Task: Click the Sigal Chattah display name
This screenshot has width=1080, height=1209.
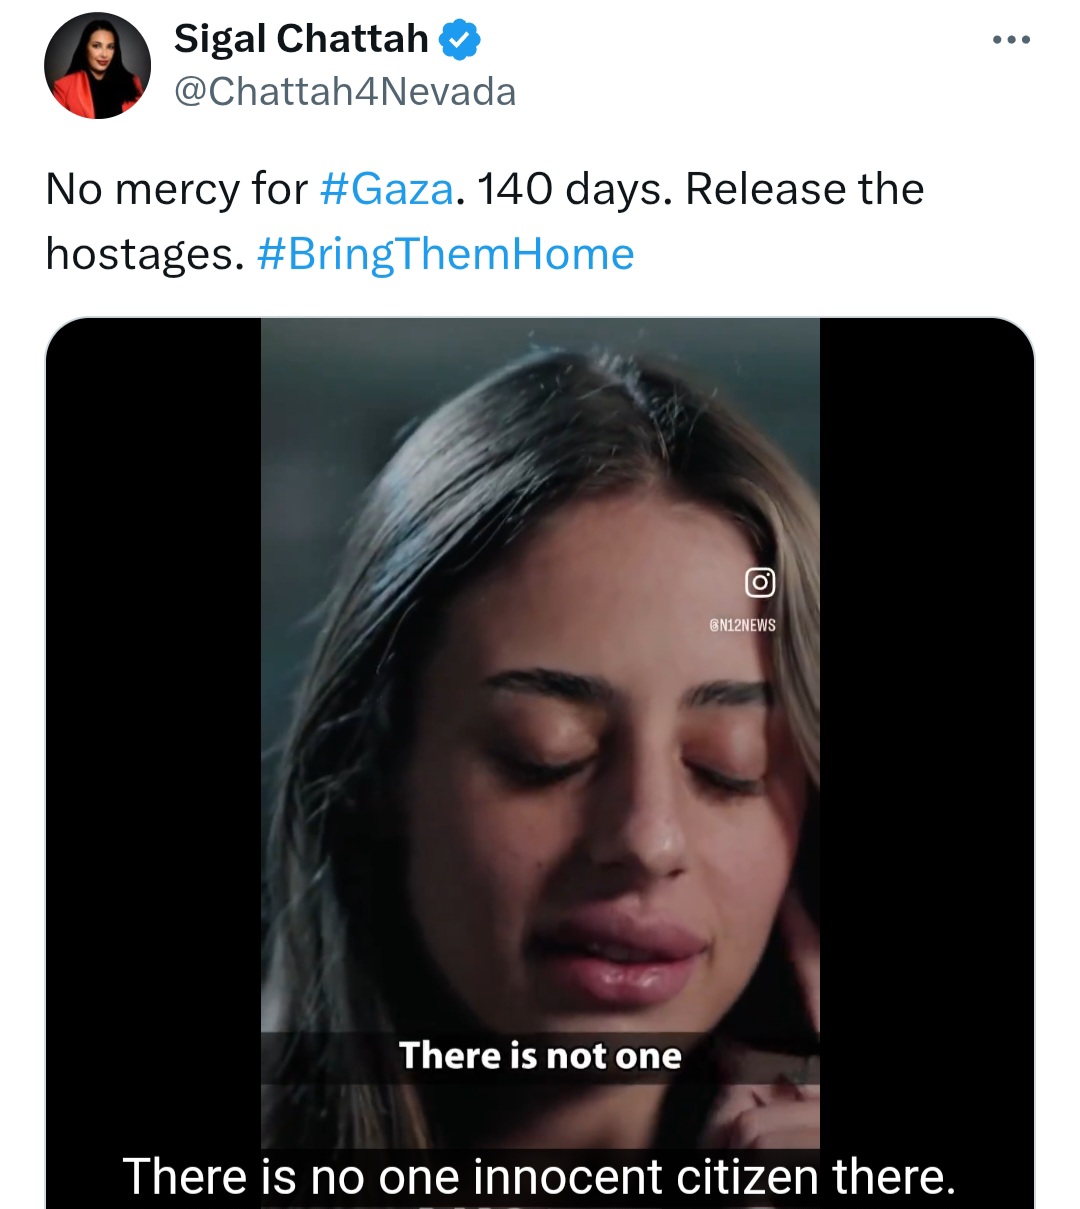Action: tap(301, 39)
